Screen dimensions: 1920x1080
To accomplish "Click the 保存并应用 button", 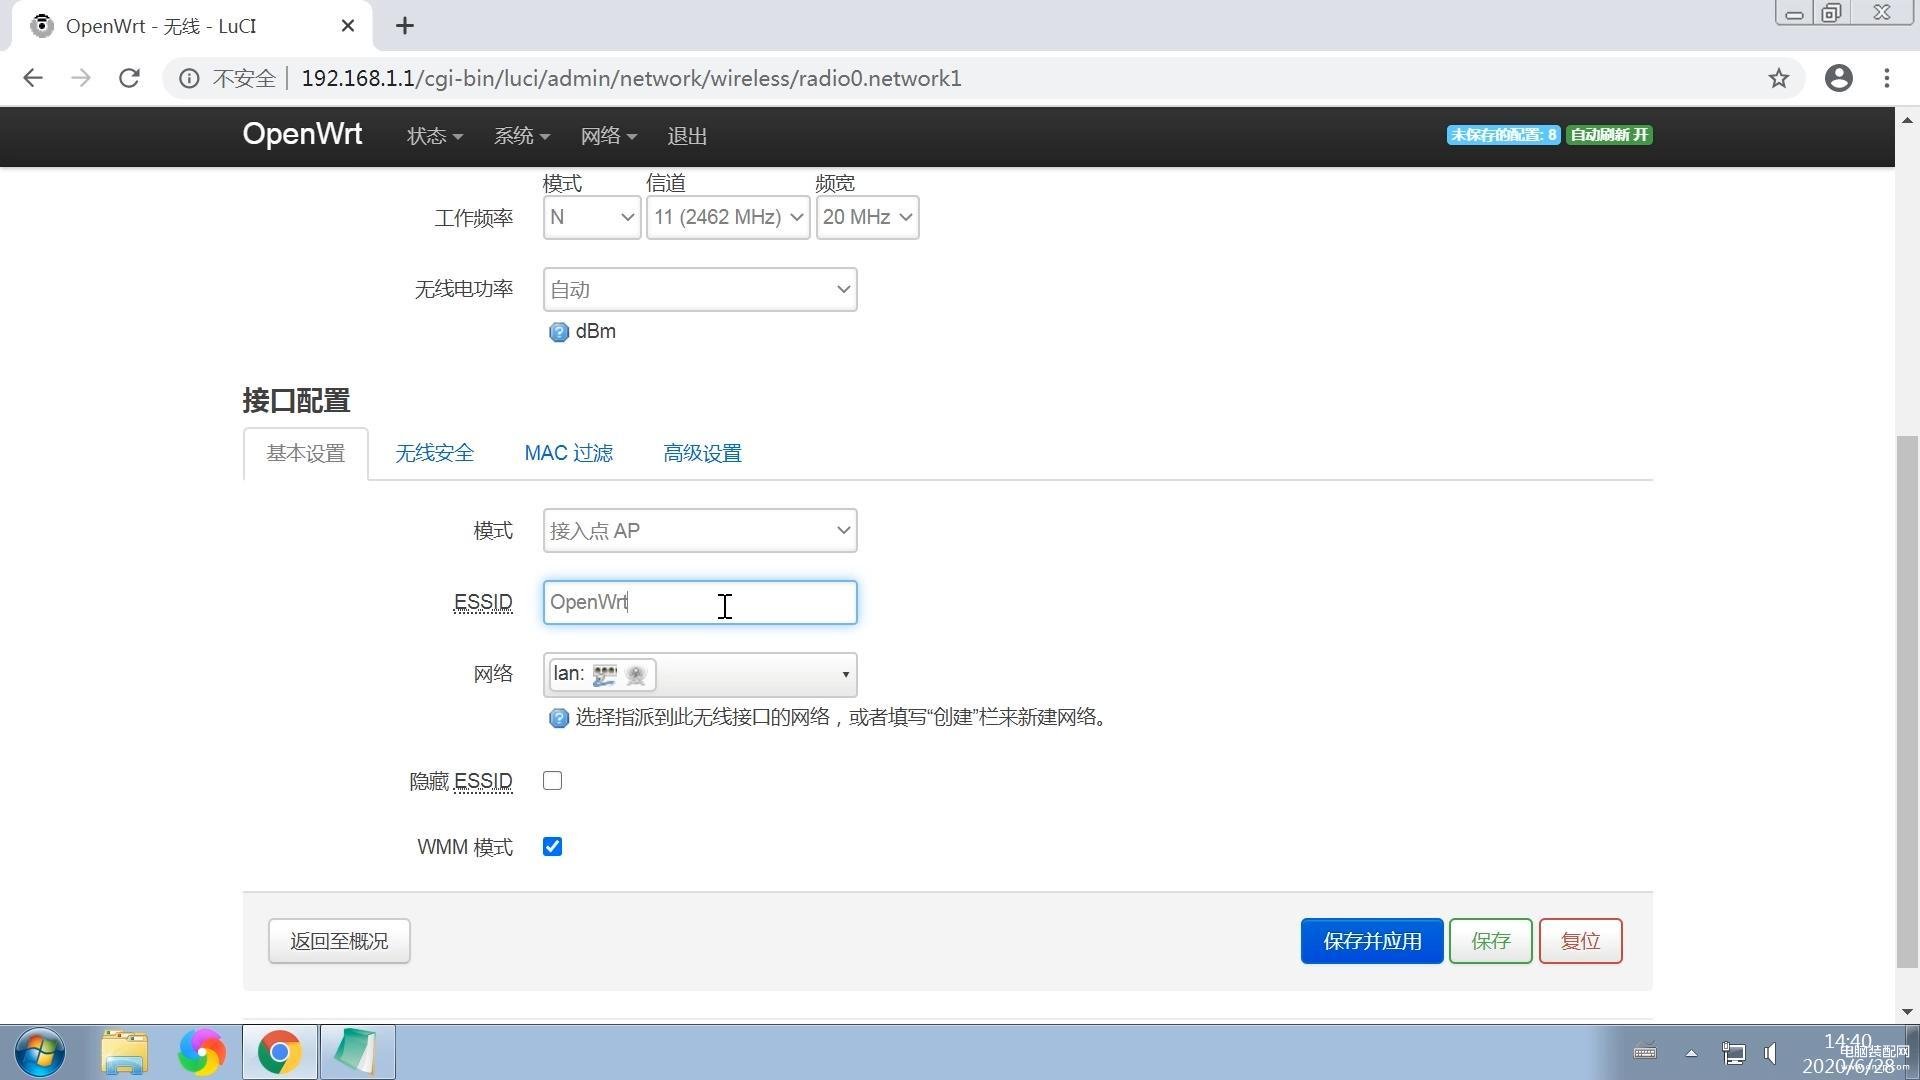I will coord(1371,941).
